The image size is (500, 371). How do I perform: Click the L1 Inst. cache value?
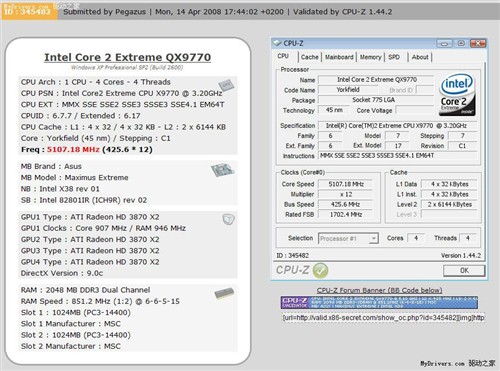click(x=449, y=194)
